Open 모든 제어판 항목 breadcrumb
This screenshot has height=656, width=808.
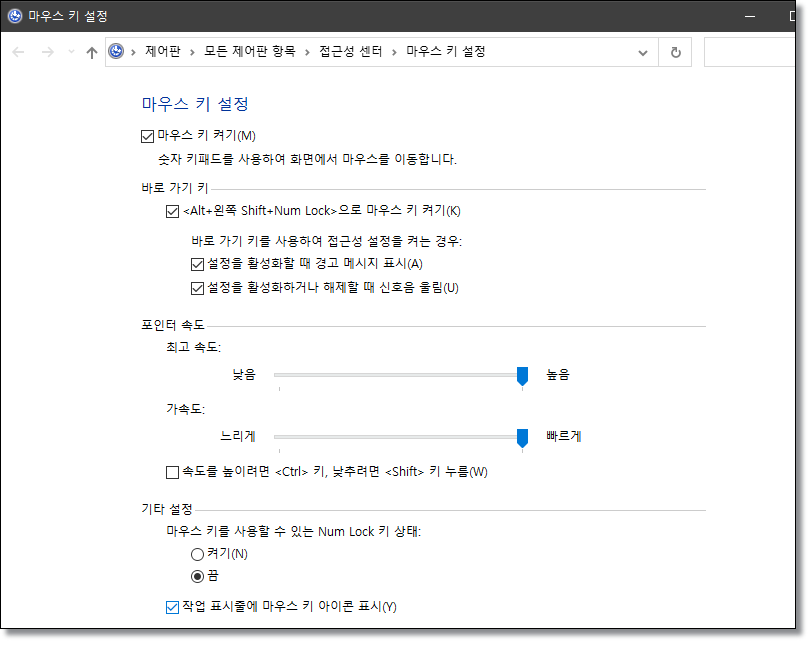coord(250,52)
